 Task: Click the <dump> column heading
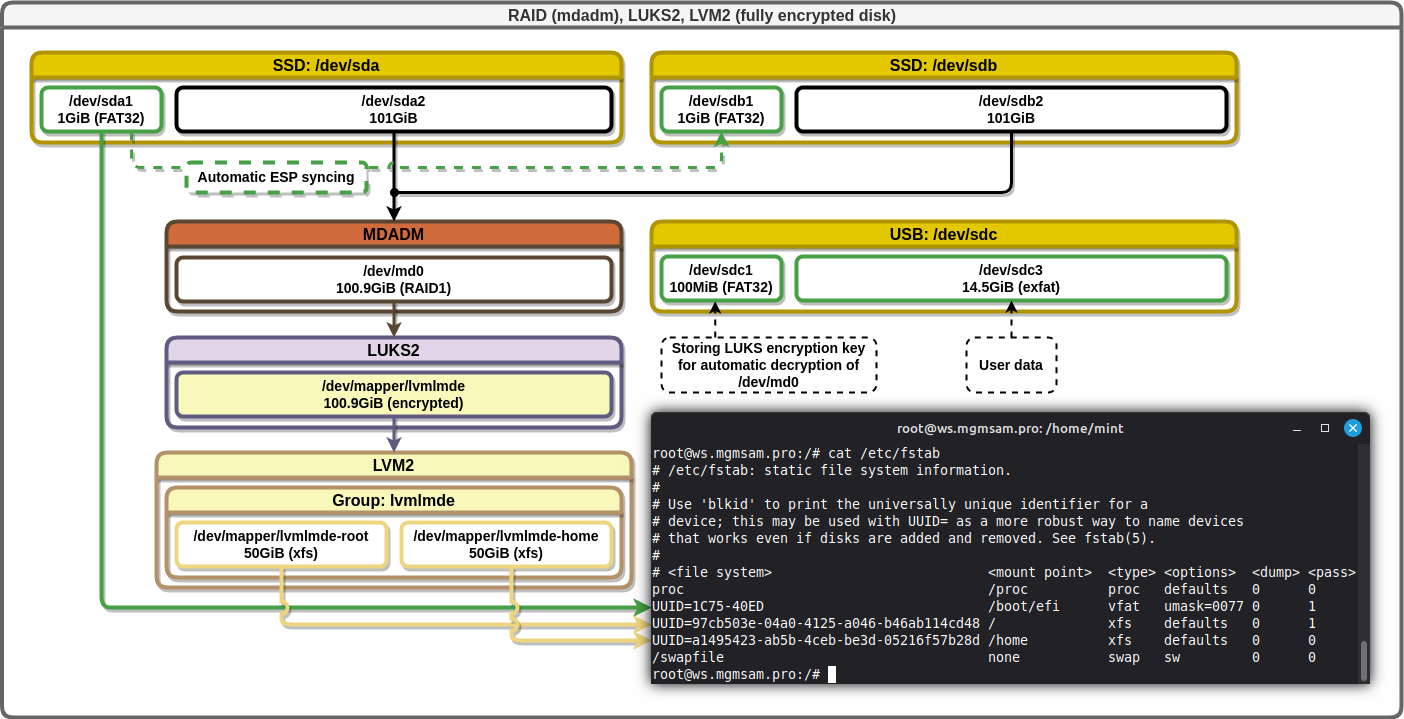(1276, 572)
